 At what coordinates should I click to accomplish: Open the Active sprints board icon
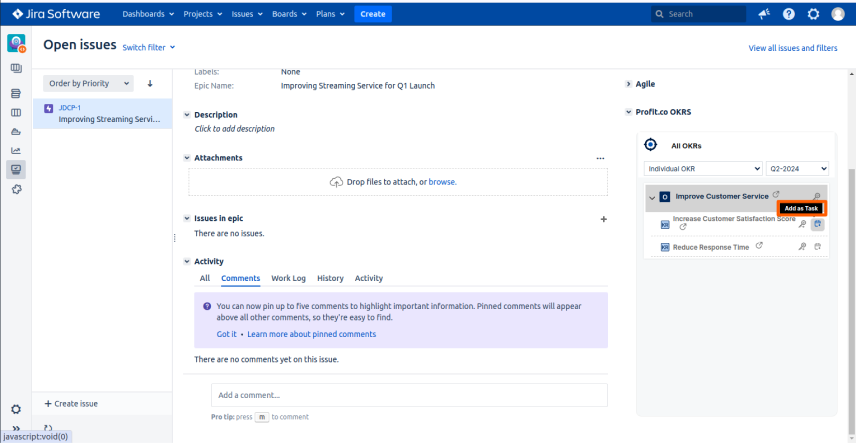point(16,113)
